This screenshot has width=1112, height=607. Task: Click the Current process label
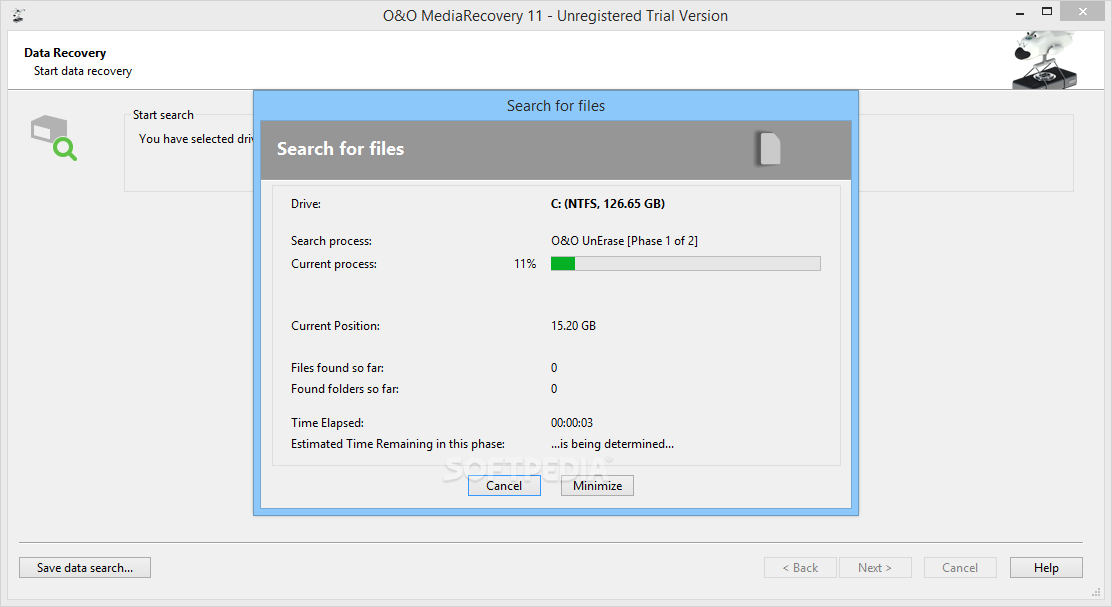pos(334,264)
